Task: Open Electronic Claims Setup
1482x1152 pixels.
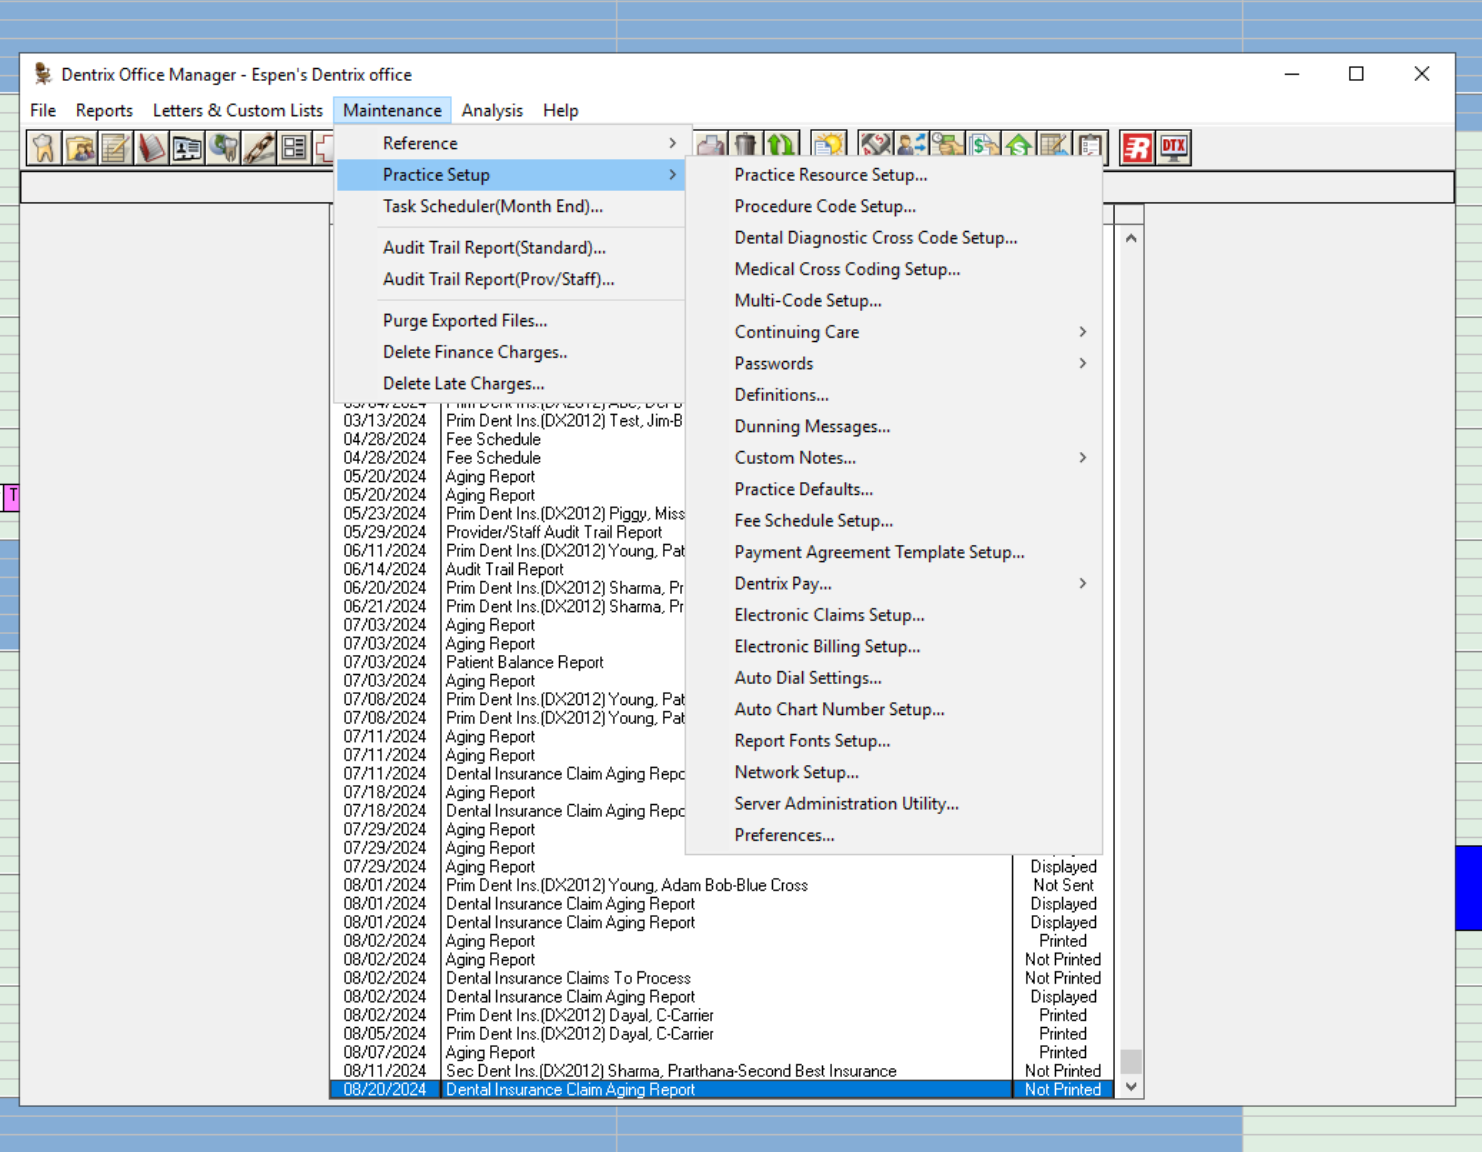Action: [894, 615]
